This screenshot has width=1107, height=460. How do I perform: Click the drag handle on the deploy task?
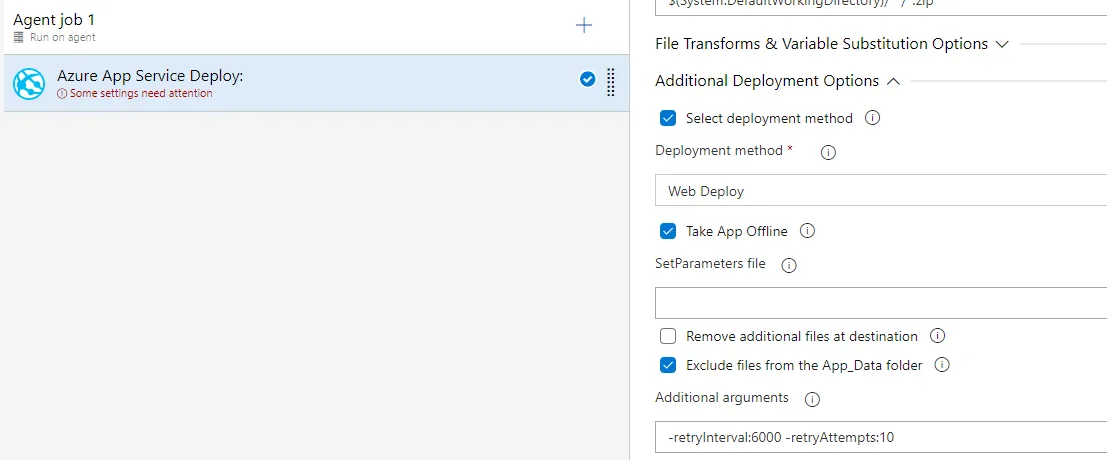tap(611, 82)
